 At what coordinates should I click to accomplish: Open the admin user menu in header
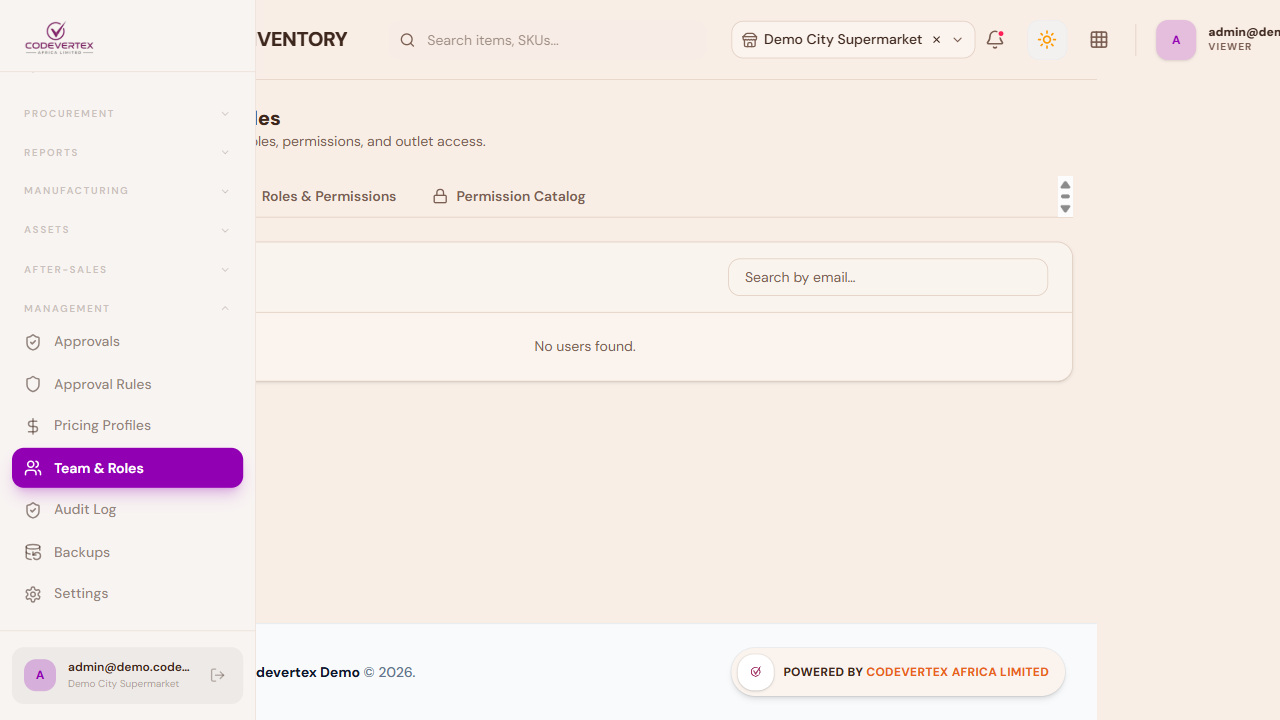pos(1218,40)
